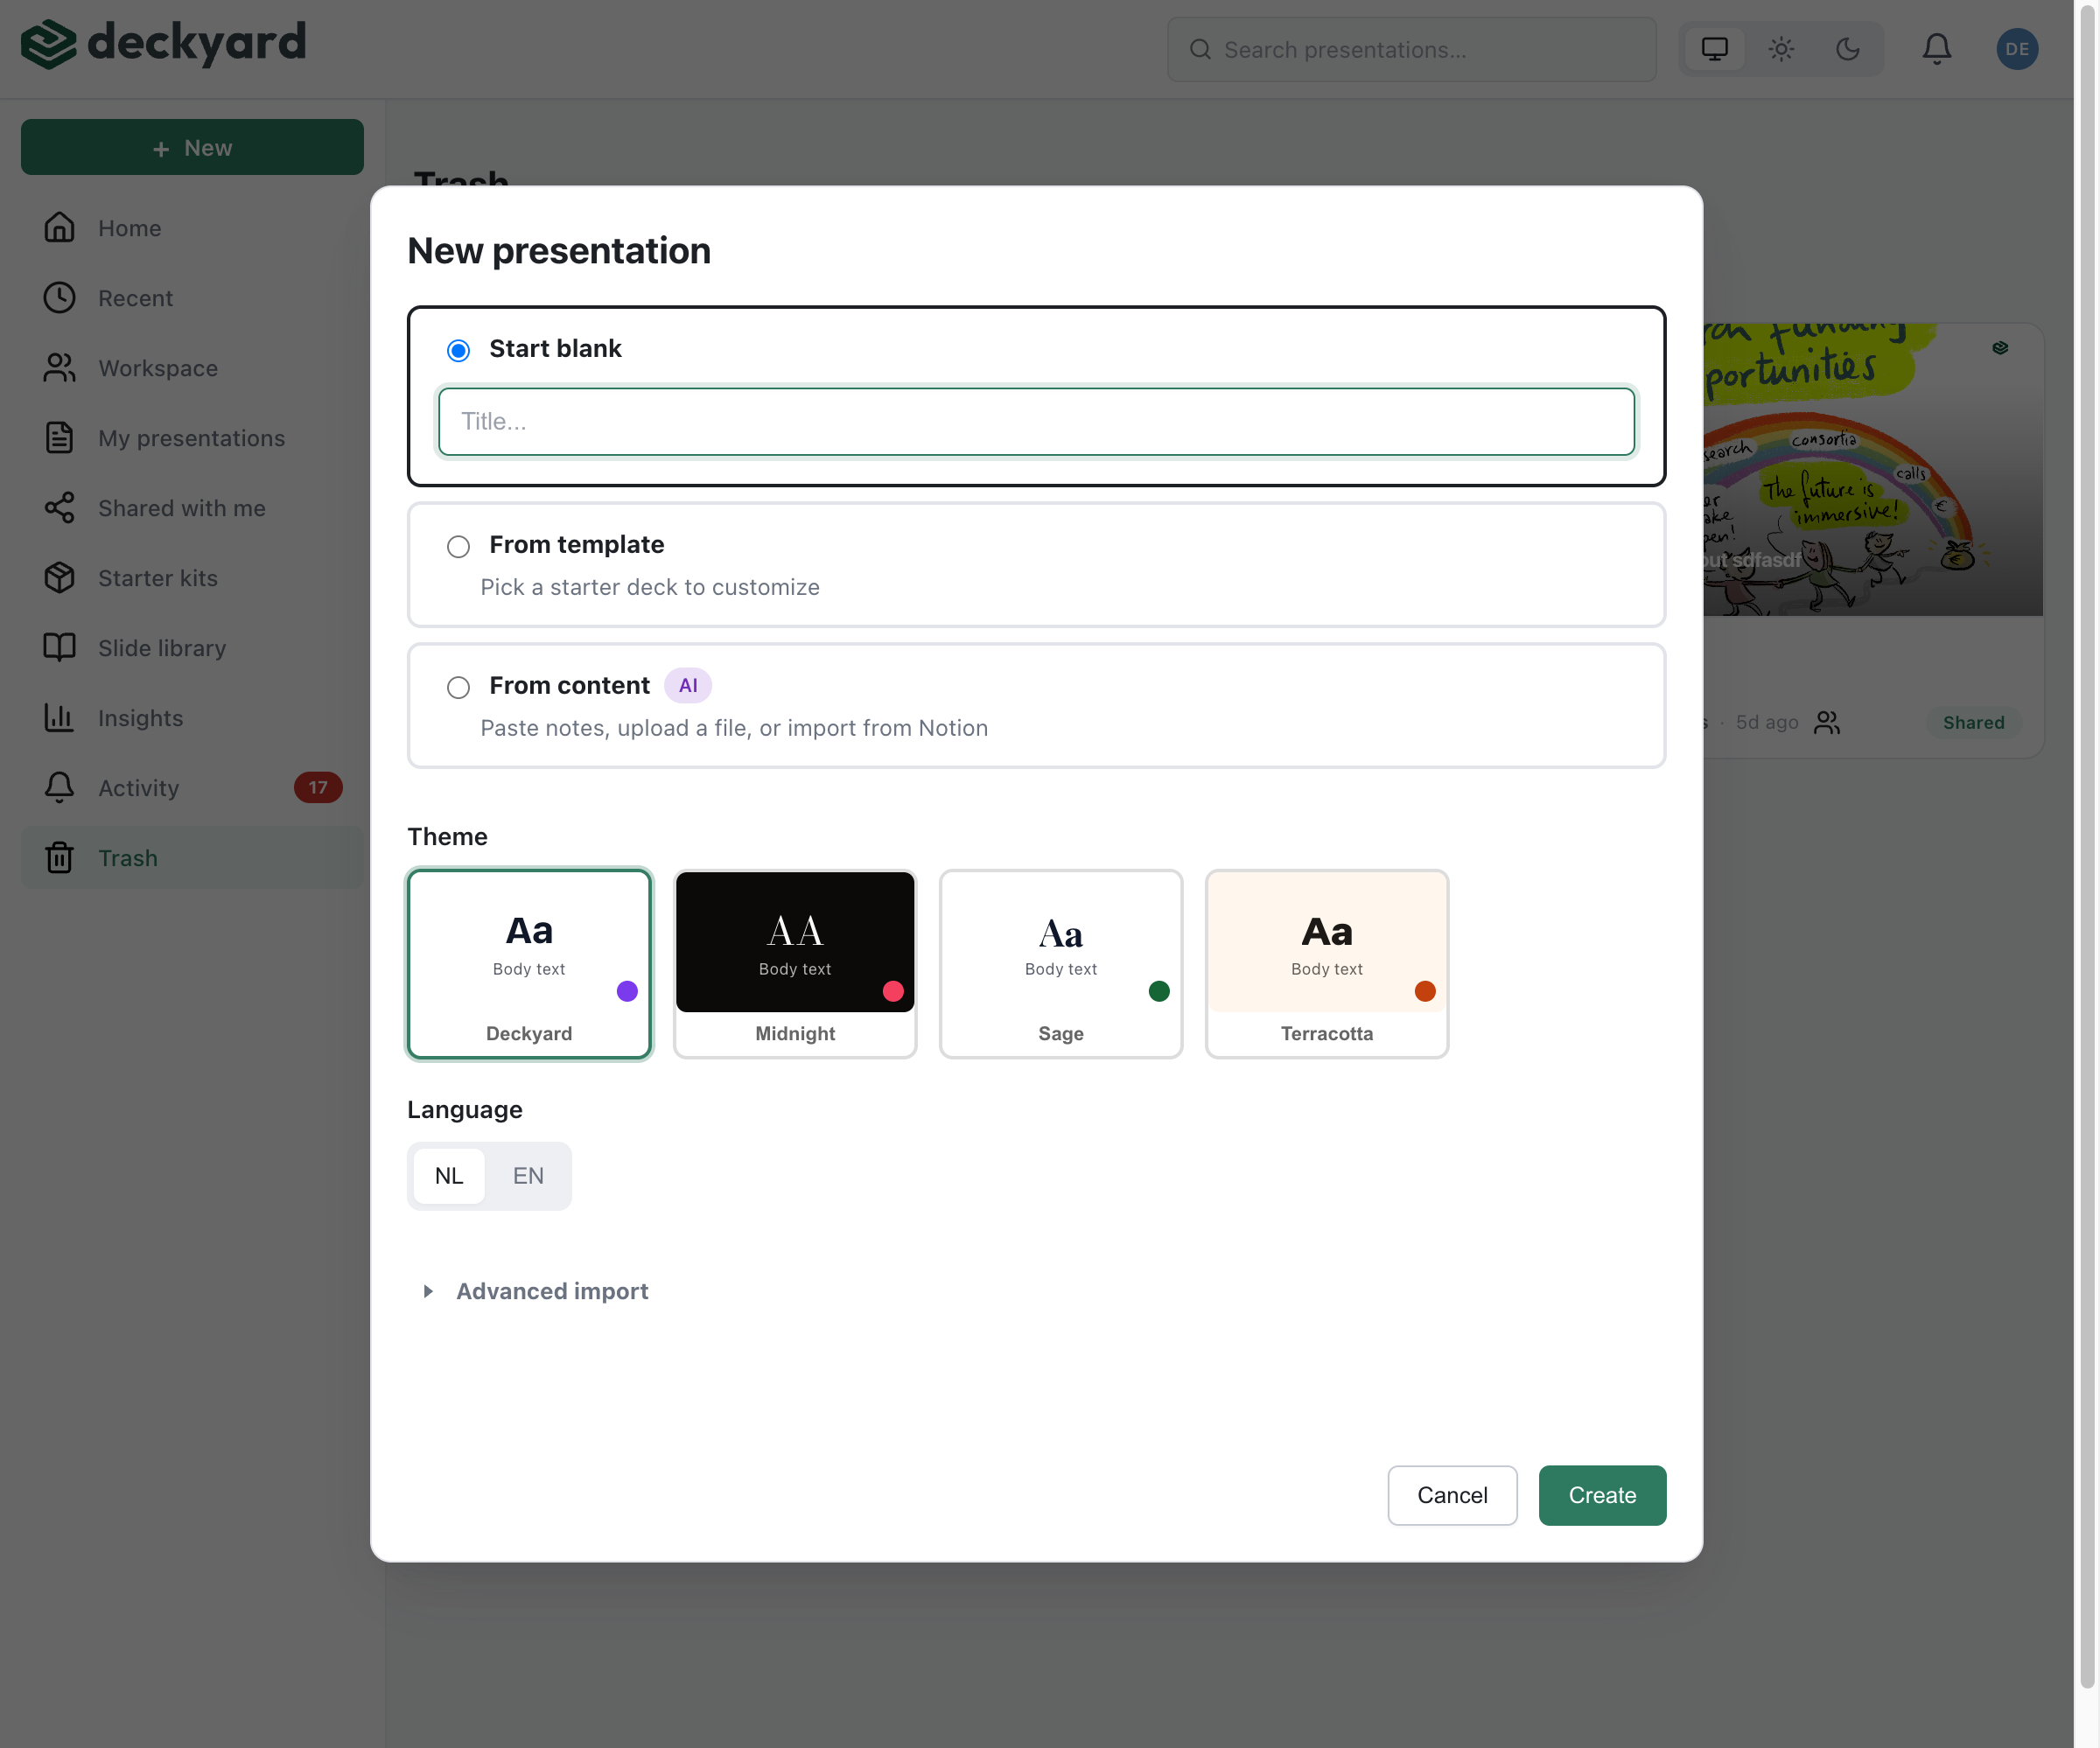Click the Starter kits box icon
Image resolution: width=2100 pixels, height=1748 pixels.
pos(59,578)
